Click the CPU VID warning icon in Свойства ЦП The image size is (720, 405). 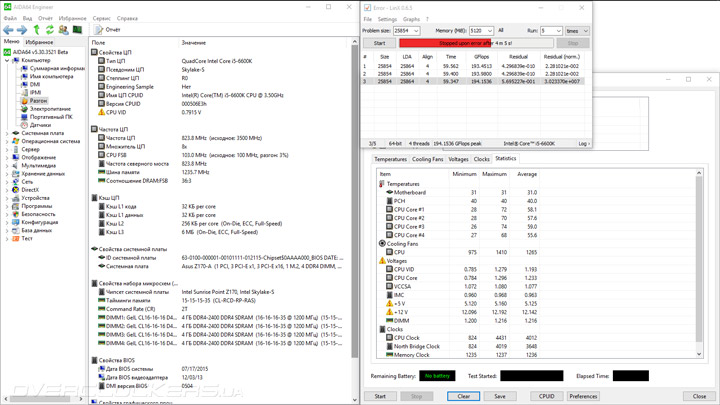coord(101,112)
